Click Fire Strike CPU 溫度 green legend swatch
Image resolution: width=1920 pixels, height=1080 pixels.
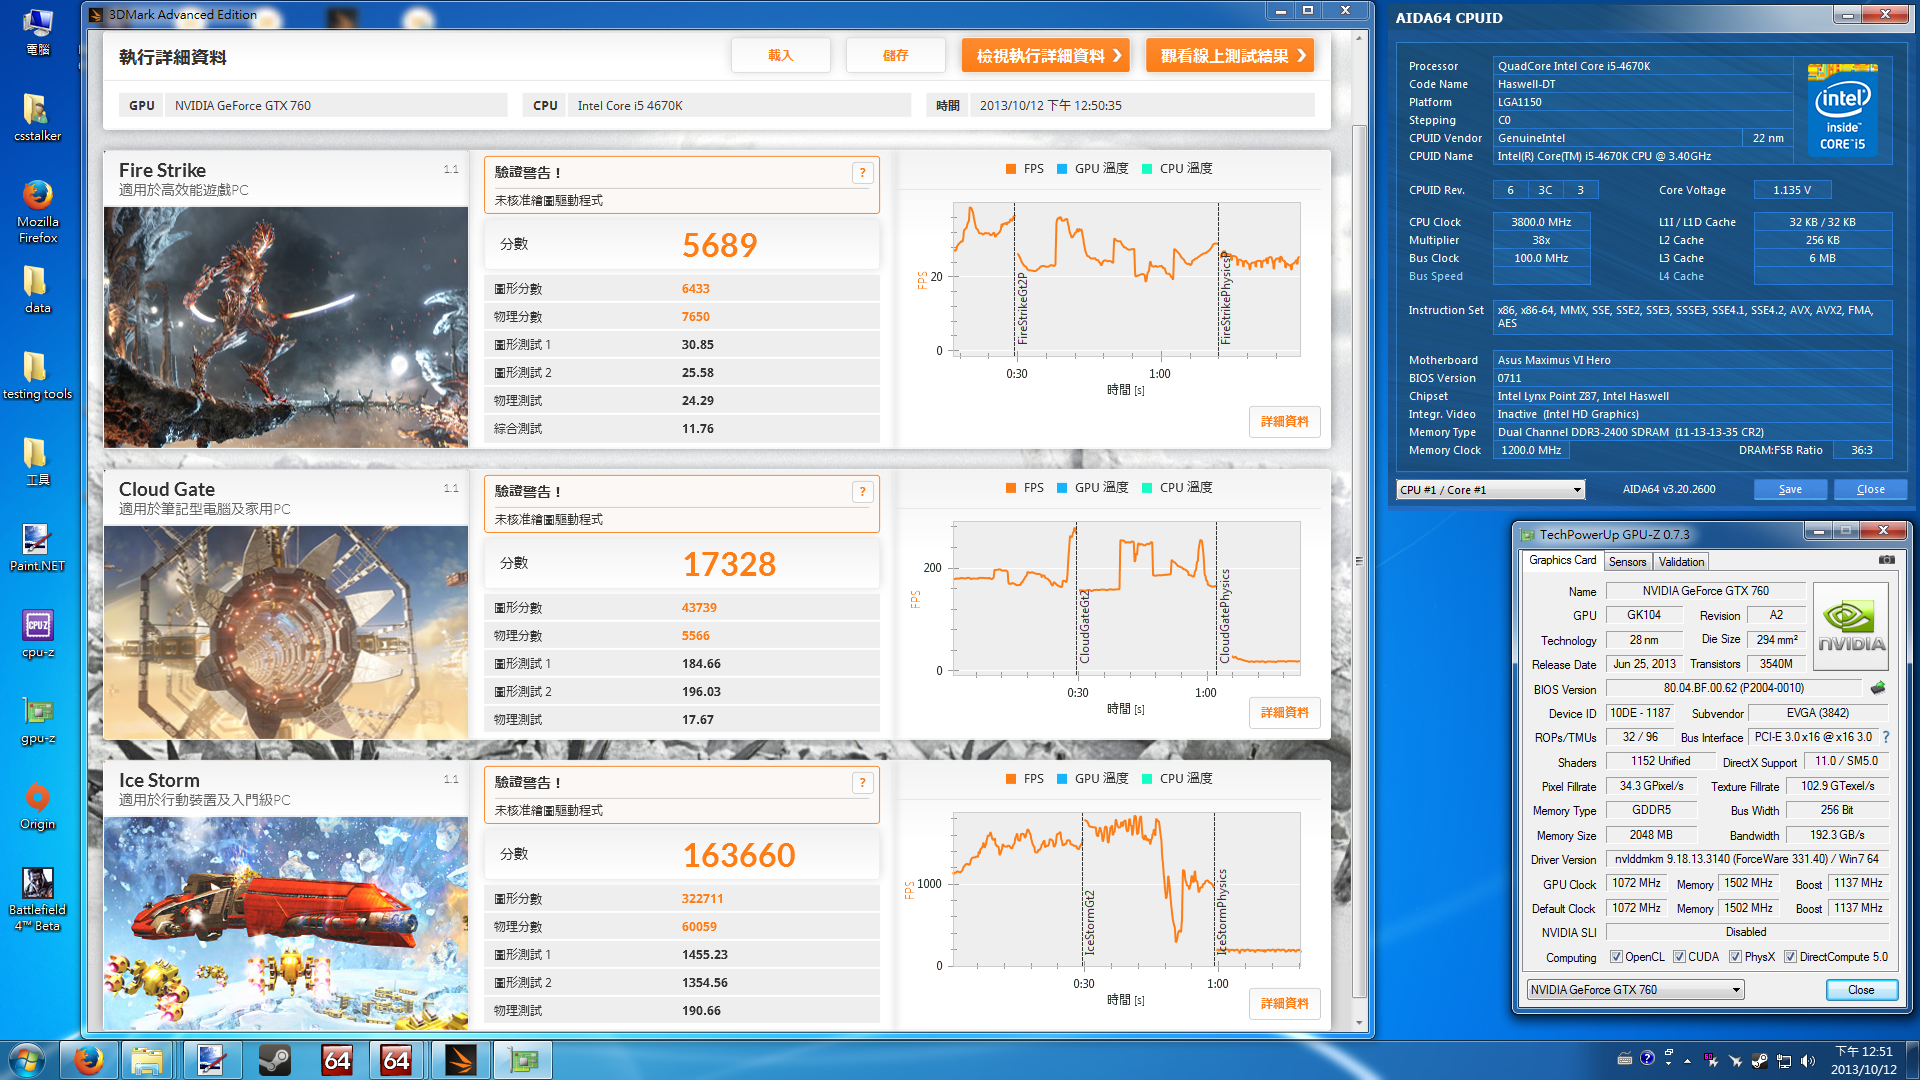tap(1147, 169)
